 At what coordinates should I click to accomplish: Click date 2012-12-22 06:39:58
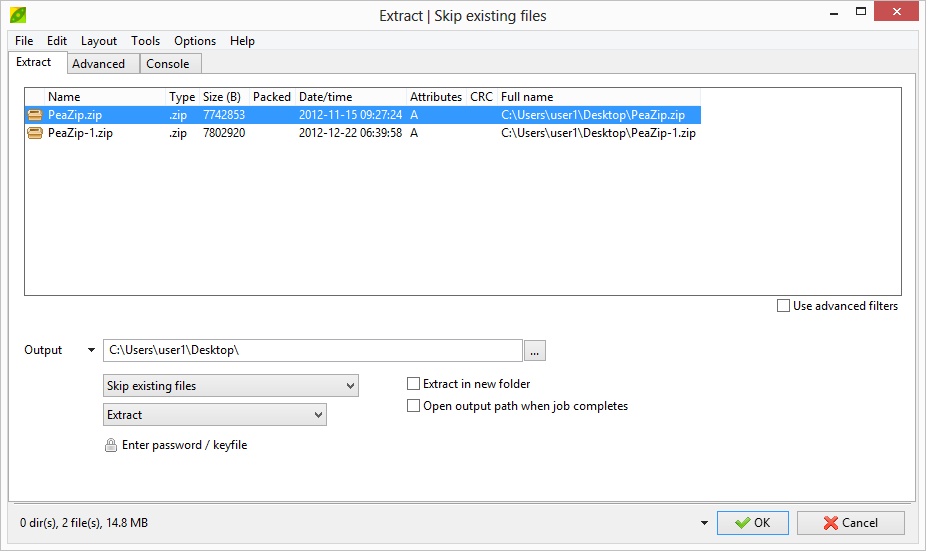click(350, 133)
